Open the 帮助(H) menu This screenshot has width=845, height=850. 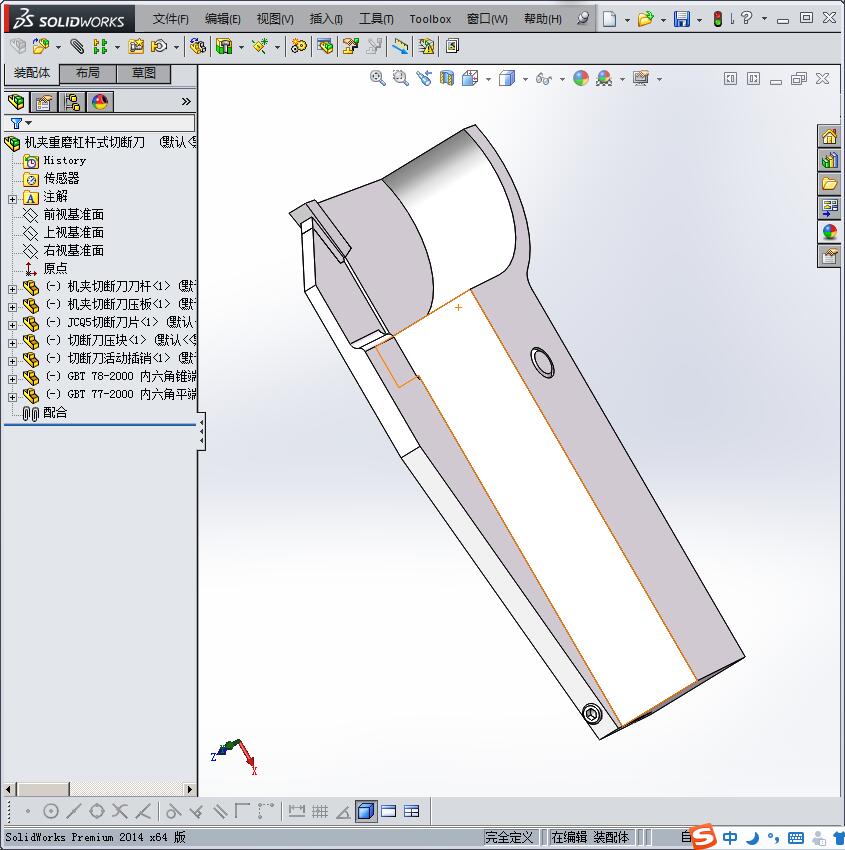coord(543,19)
